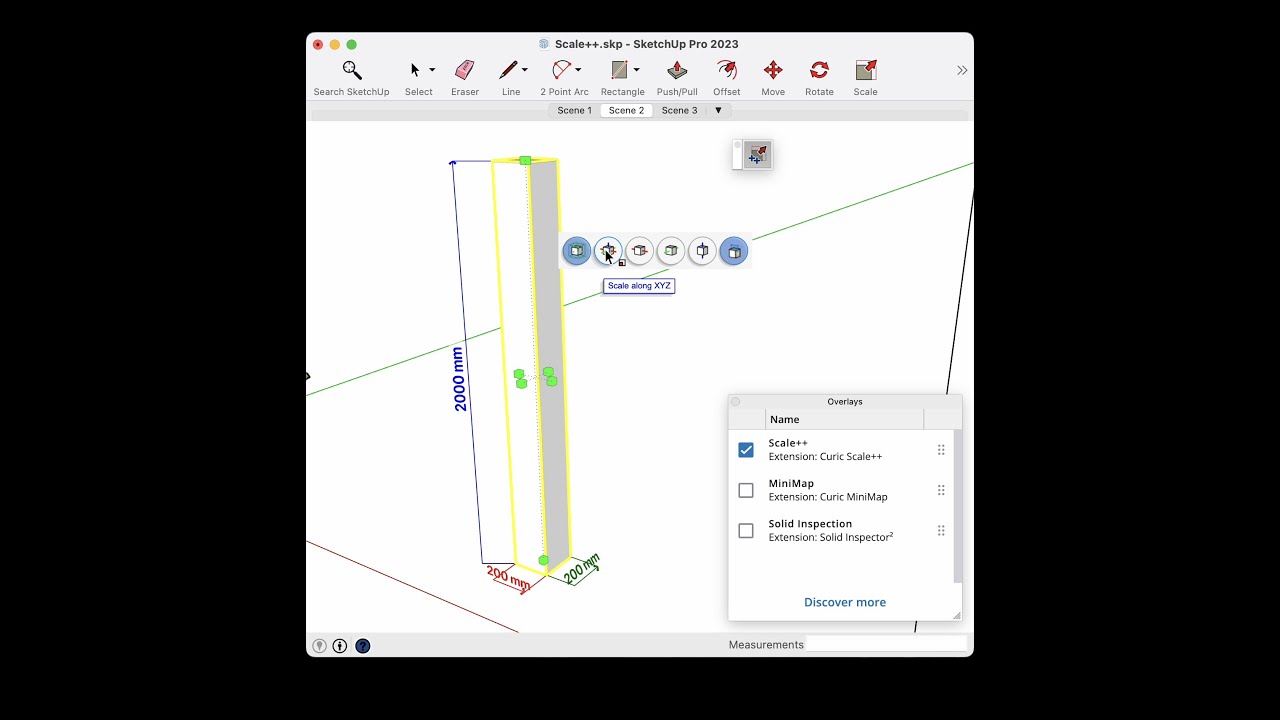Image resolution: width=1280 pixels, height=720 pixels.
Task: Open the Select tool dropdown arrow
Action: [x=432, y=70]
